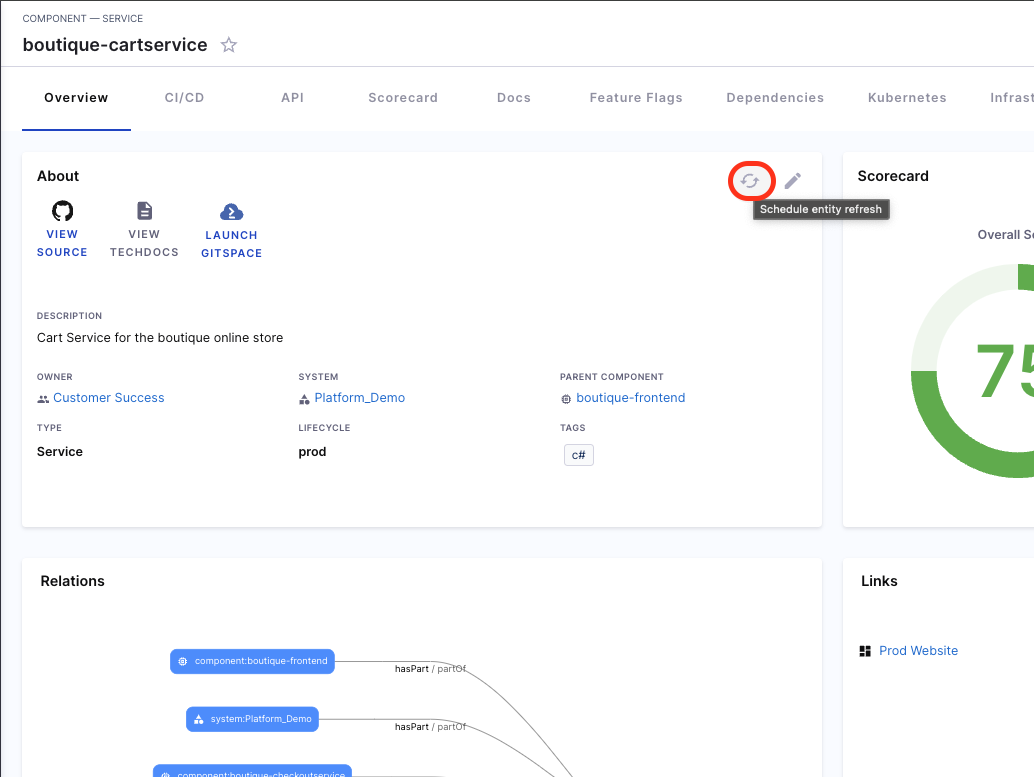Screen dimensions: 1034x777
Task: Select the component:boutique-frontend relation node
Action: point(252,661)
